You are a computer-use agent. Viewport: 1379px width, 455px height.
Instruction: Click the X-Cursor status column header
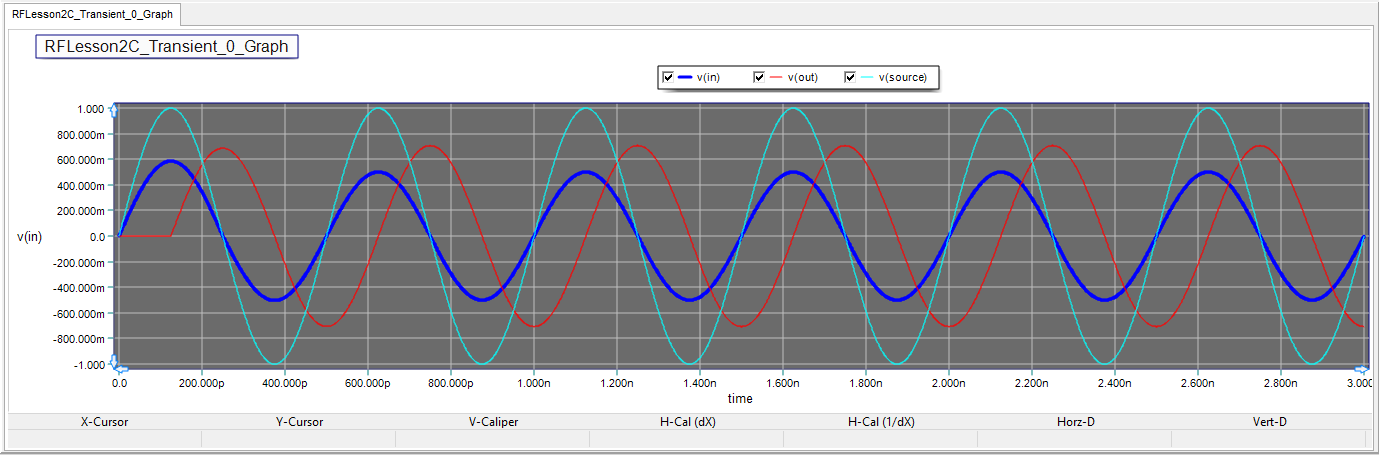104,422
